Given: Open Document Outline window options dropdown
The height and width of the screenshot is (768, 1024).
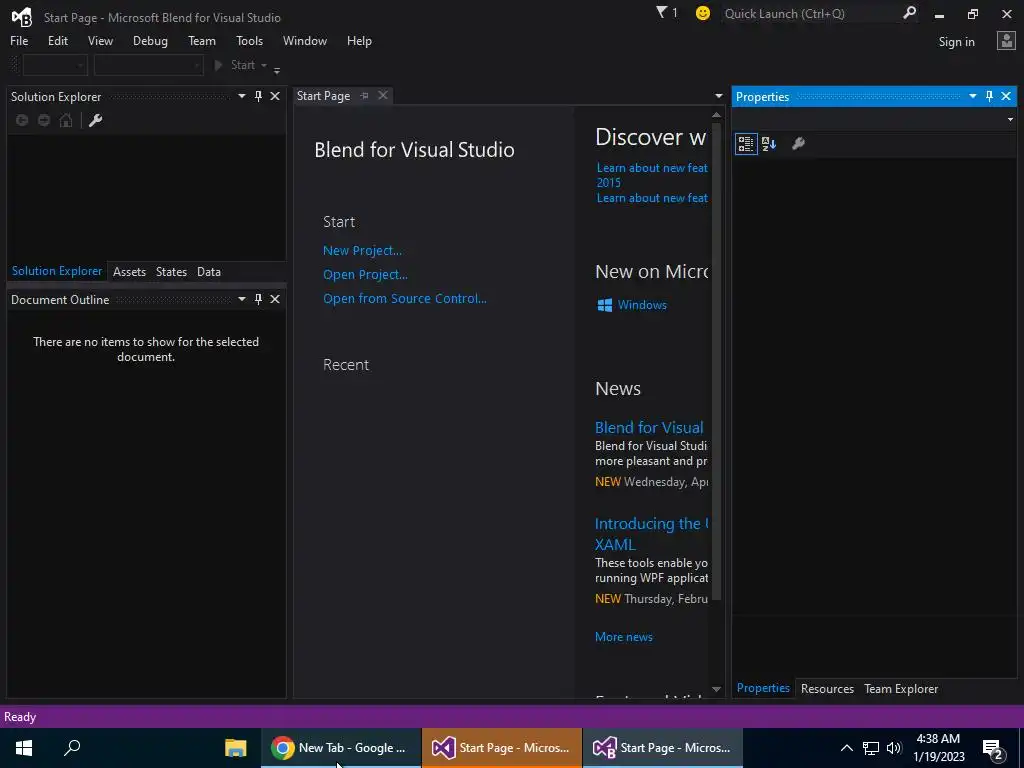Looking at the screenshot, I should (242, 299).
